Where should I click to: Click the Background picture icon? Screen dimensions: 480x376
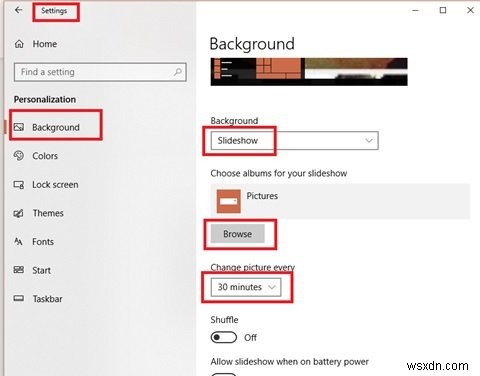click(19, 127)
